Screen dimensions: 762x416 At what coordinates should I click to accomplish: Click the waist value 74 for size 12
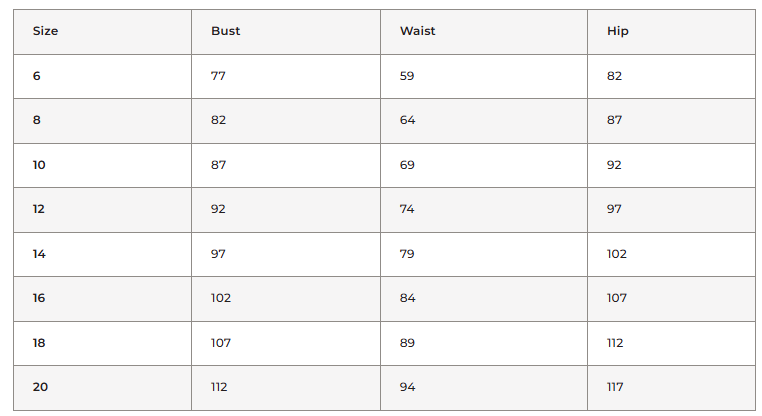(x=407, y=209)
